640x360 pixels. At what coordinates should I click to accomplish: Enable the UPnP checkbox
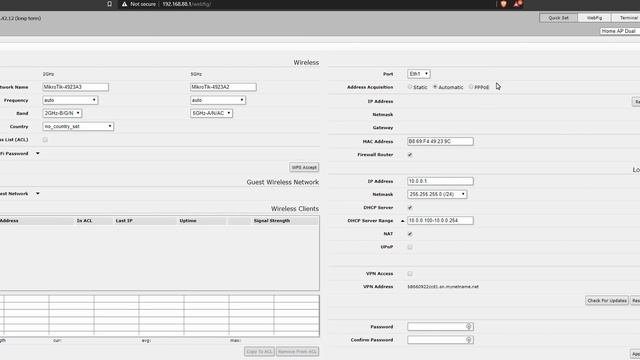point(410,247)
